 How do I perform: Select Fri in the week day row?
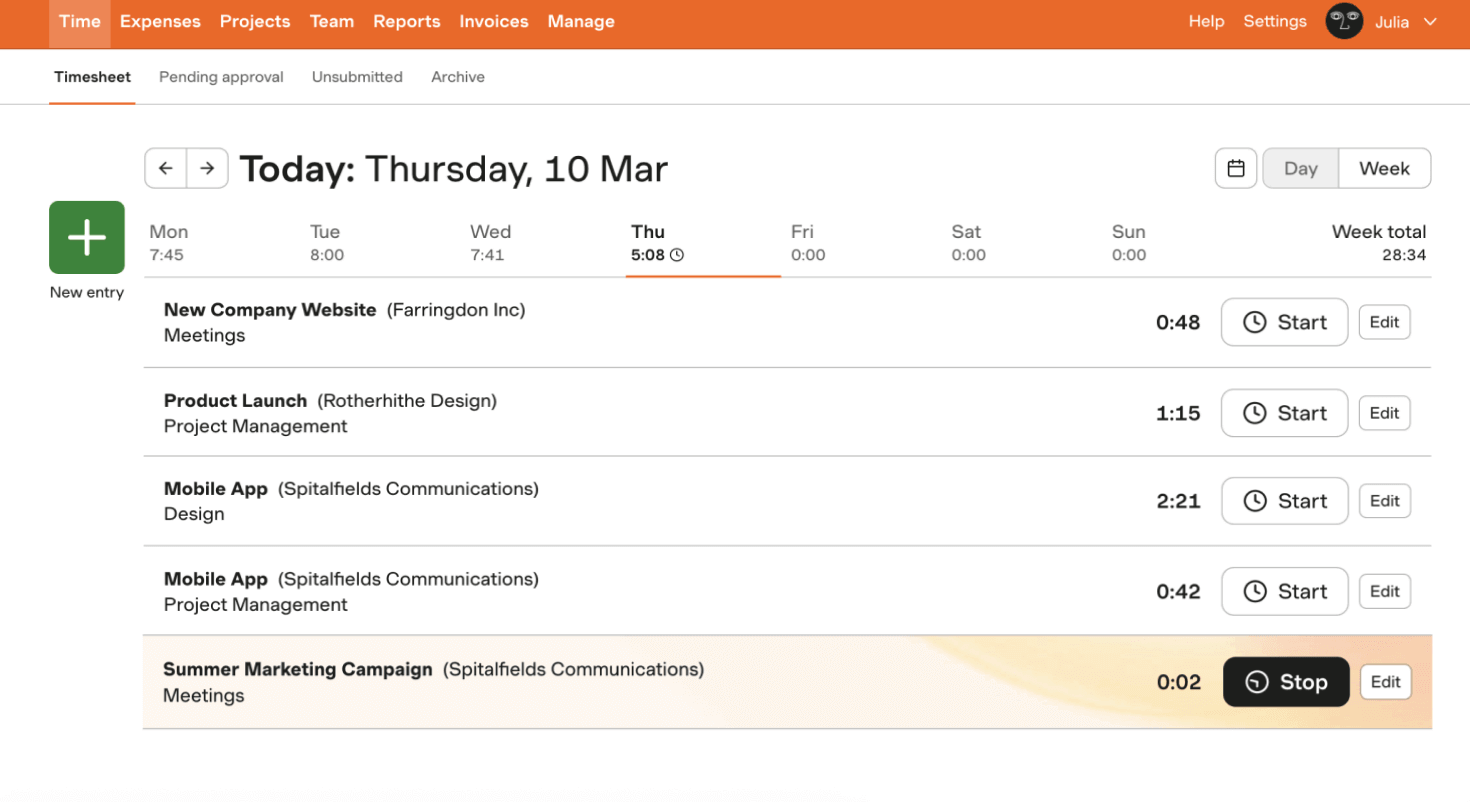click(x=807, y=242)
